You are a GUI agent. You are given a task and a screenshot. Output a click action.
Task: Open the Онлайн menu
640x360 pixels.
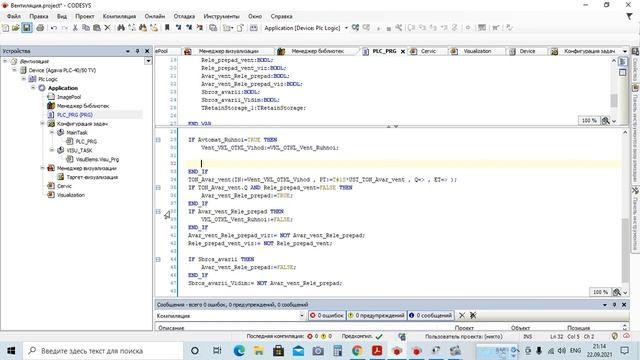click(x=155, y=16)
